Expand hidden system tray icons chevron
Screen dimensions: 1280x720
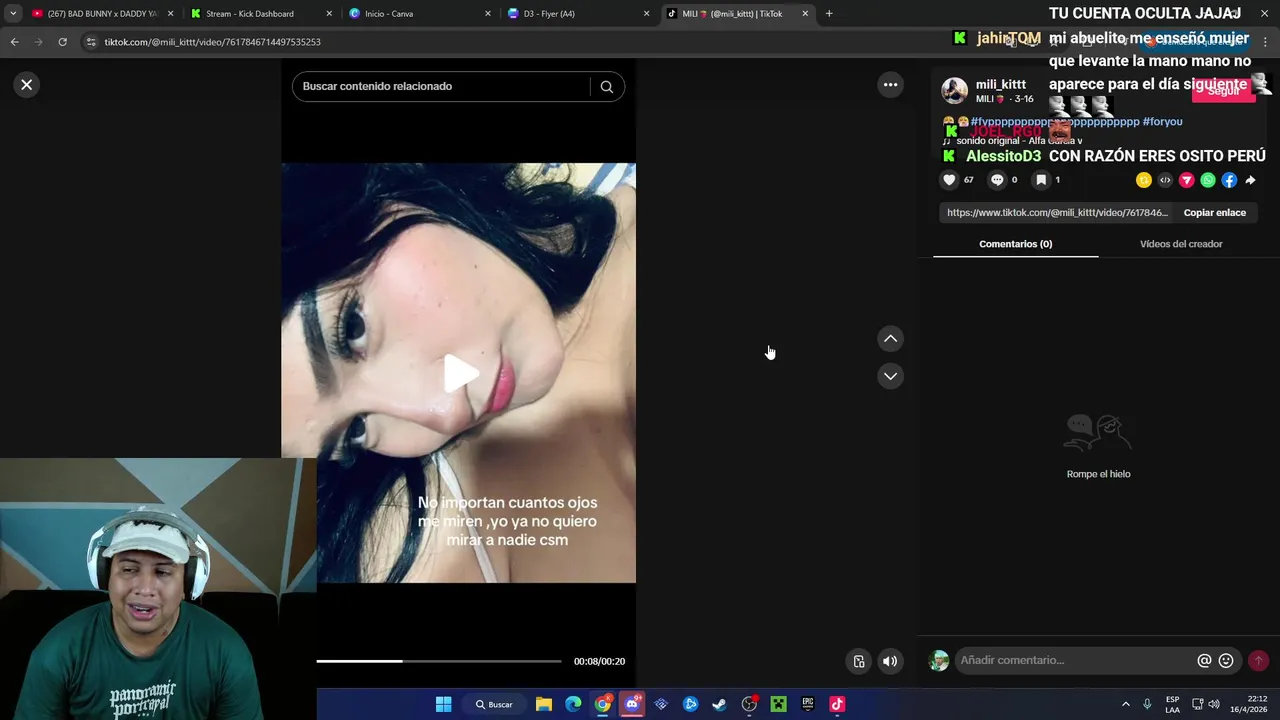point(1125,704)
